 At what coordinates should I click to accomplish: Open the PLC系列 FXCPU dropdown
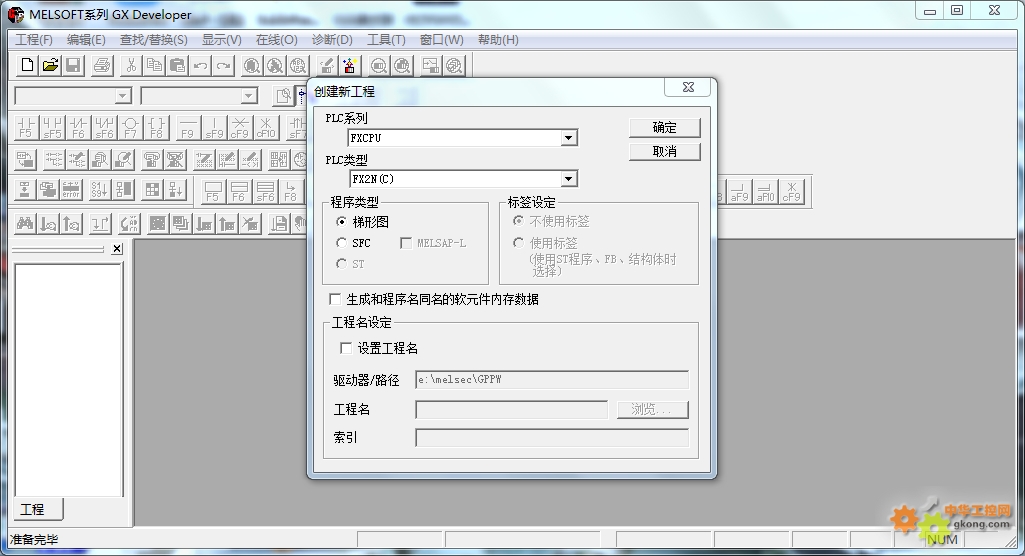568,138
